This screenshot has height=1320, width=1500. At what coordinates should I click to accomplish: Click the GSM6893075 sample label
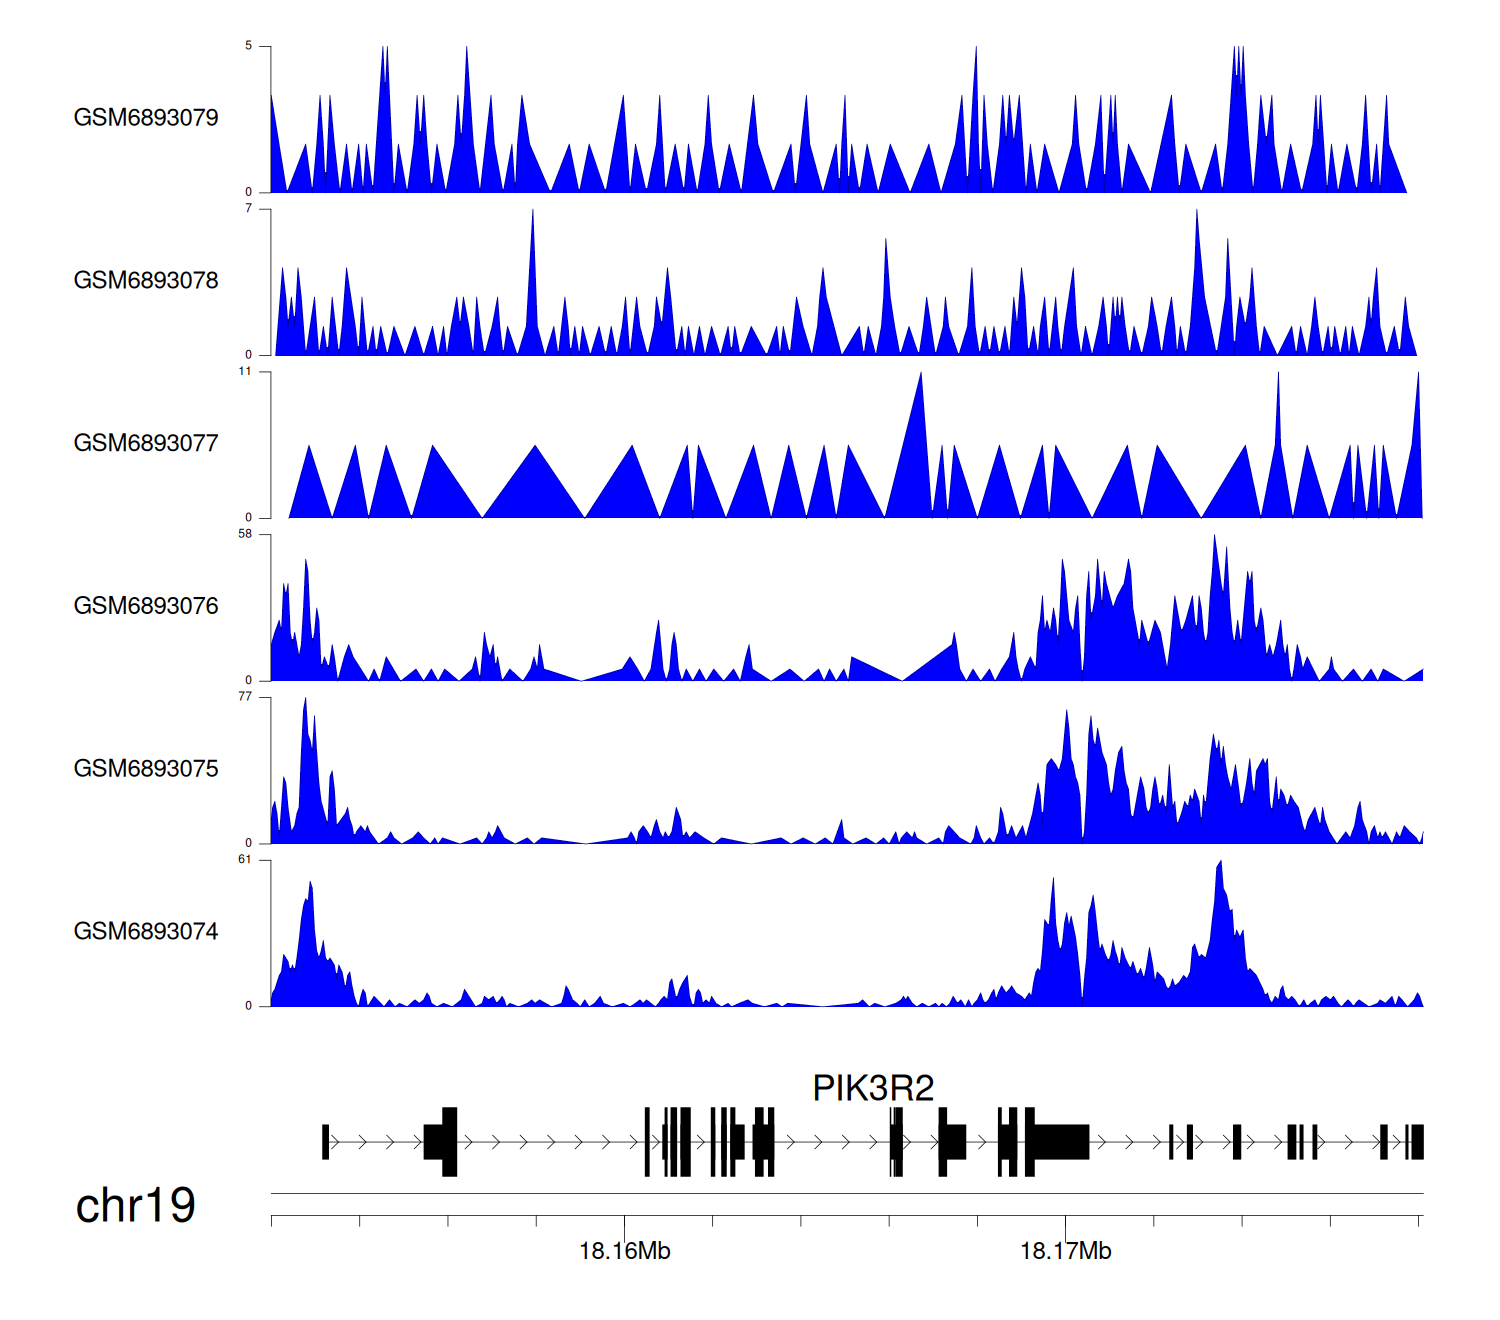pyautogui.click(x=146, y=769)
